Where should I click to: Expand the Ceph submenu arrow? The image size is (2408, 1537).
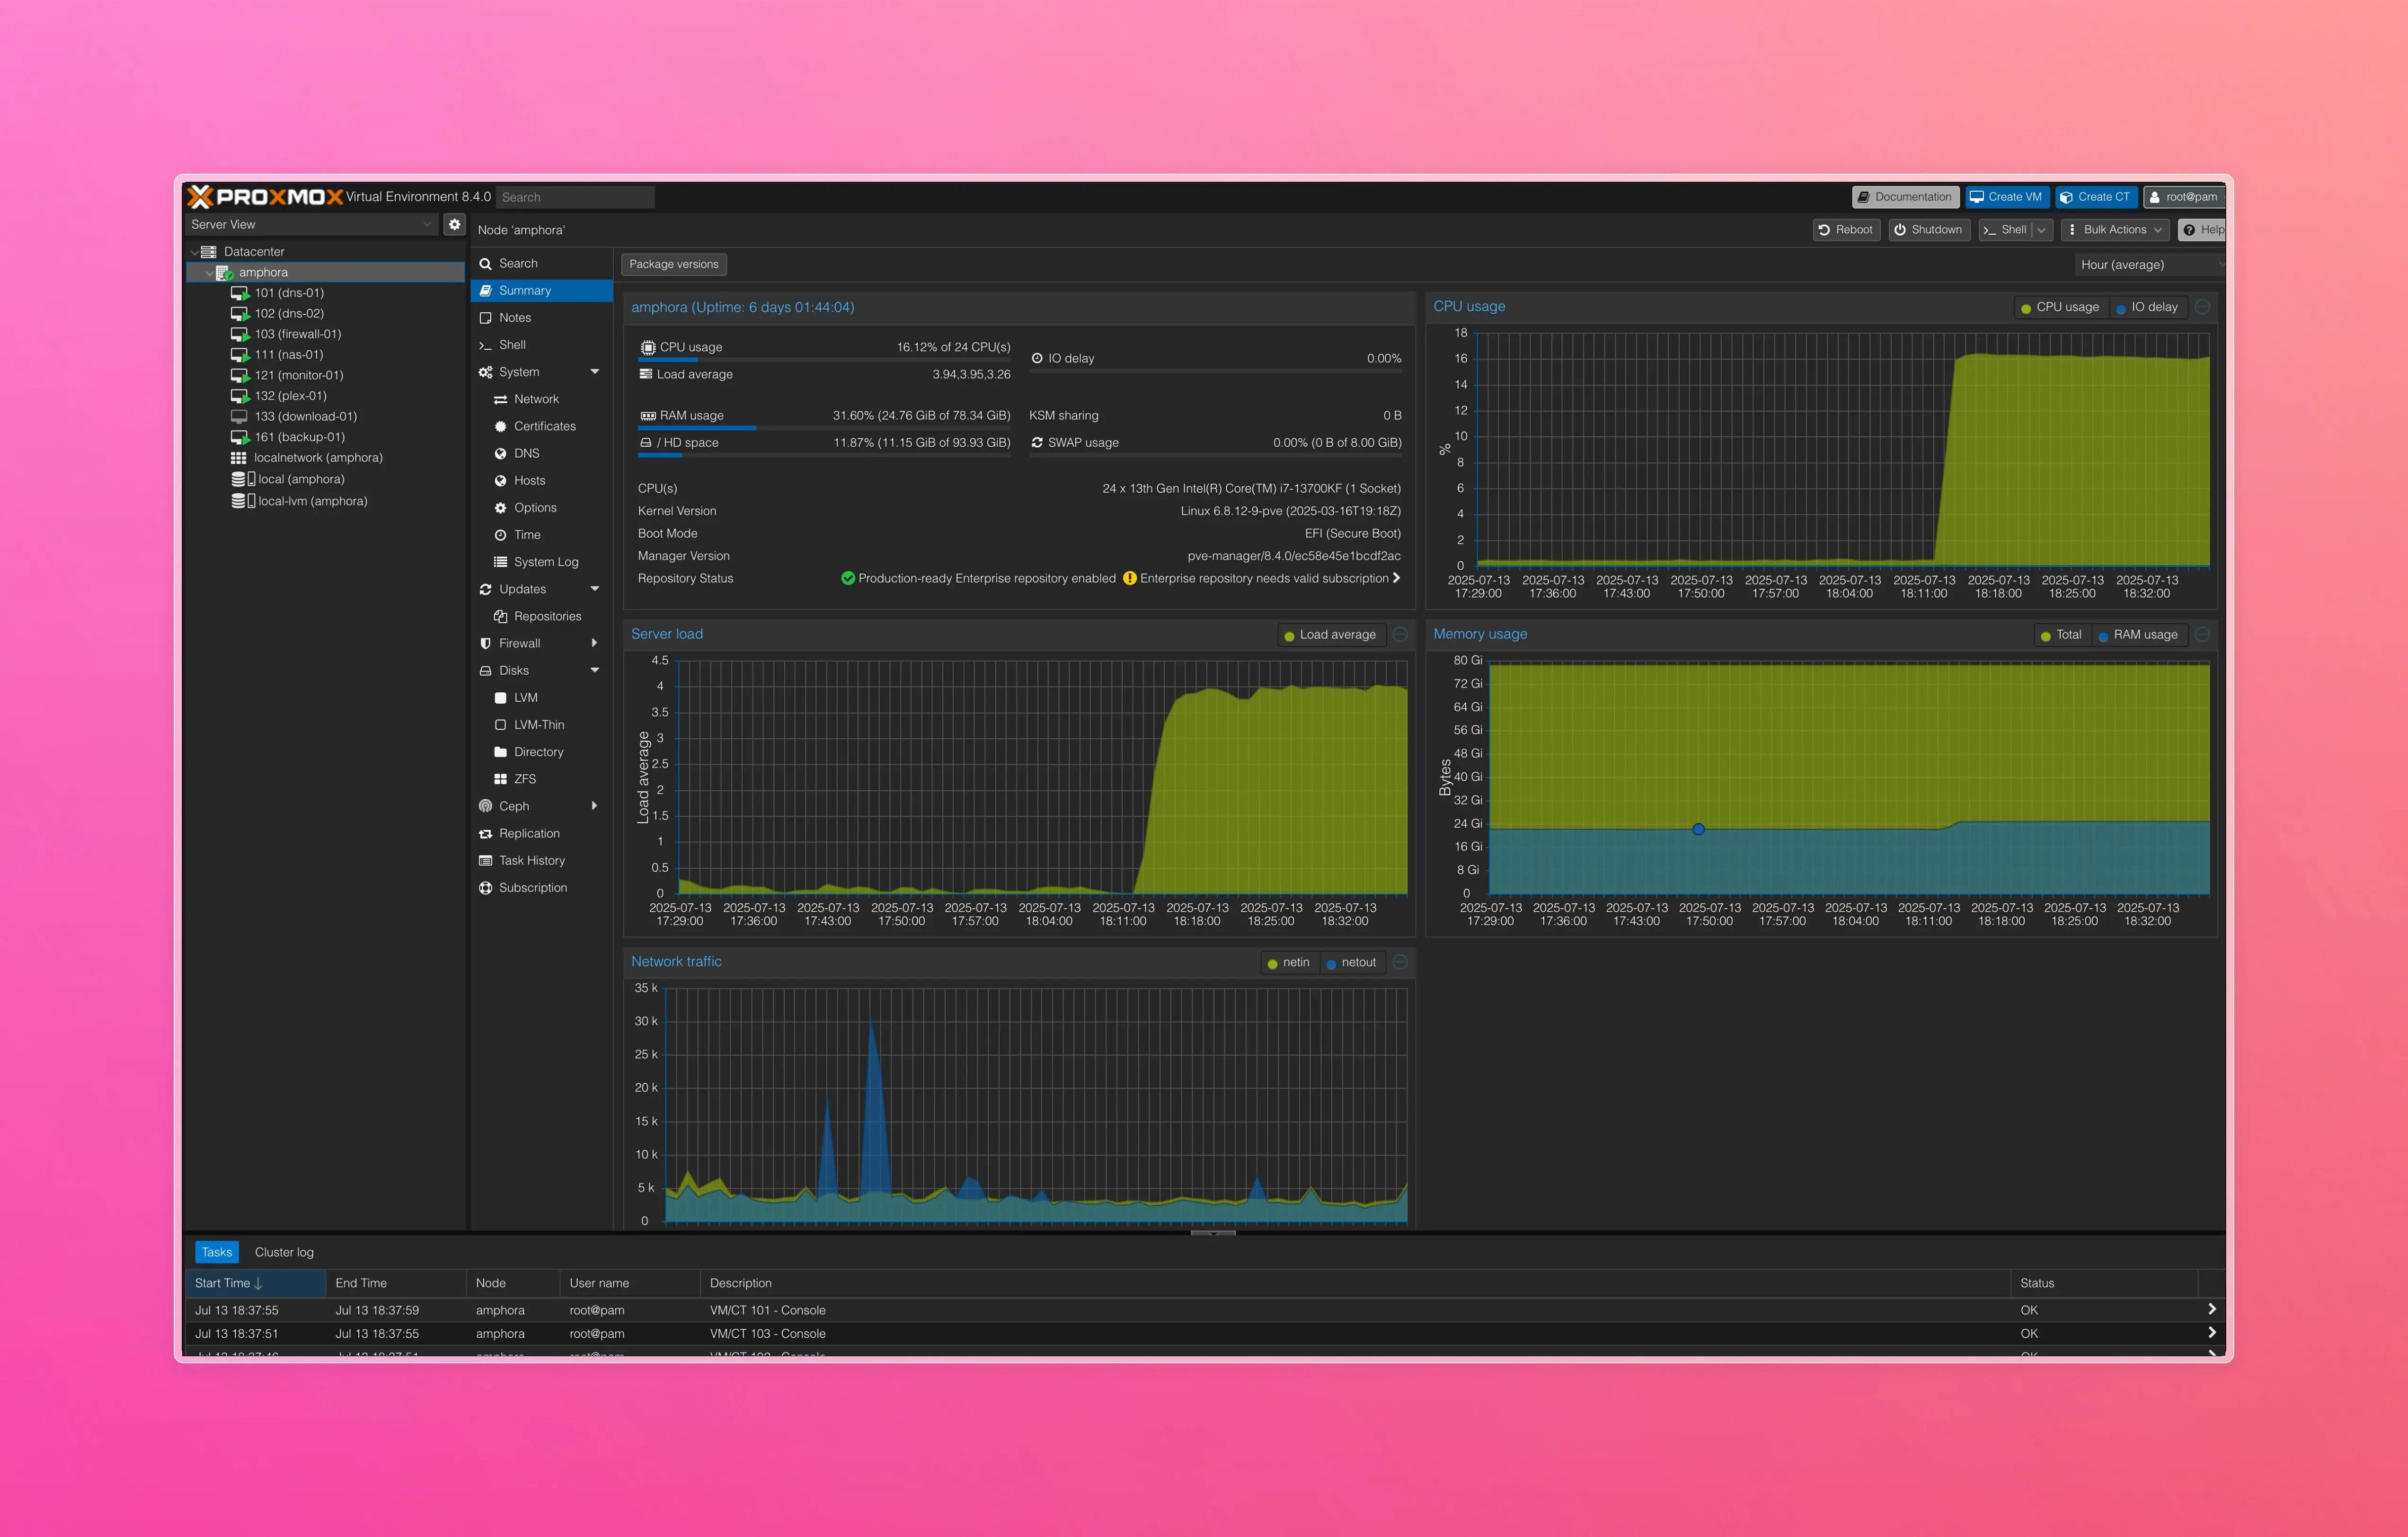595,806
